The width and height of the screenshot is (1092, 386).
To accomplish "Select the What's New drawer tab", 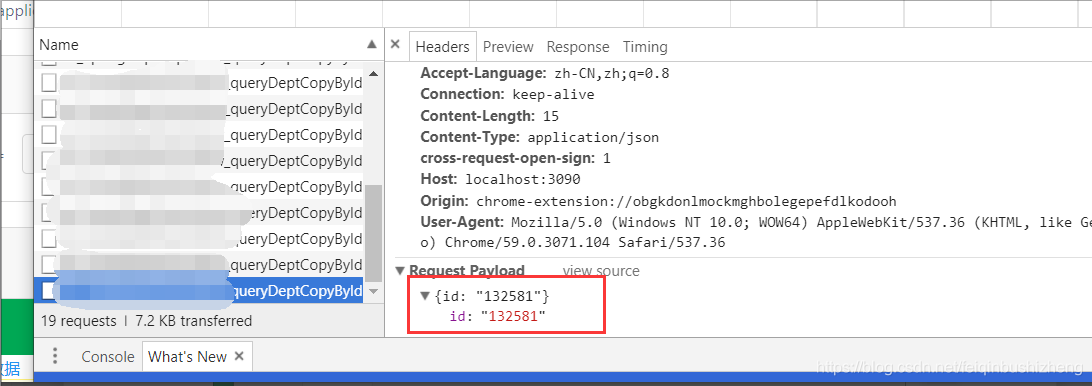I will tap(187, 357).
